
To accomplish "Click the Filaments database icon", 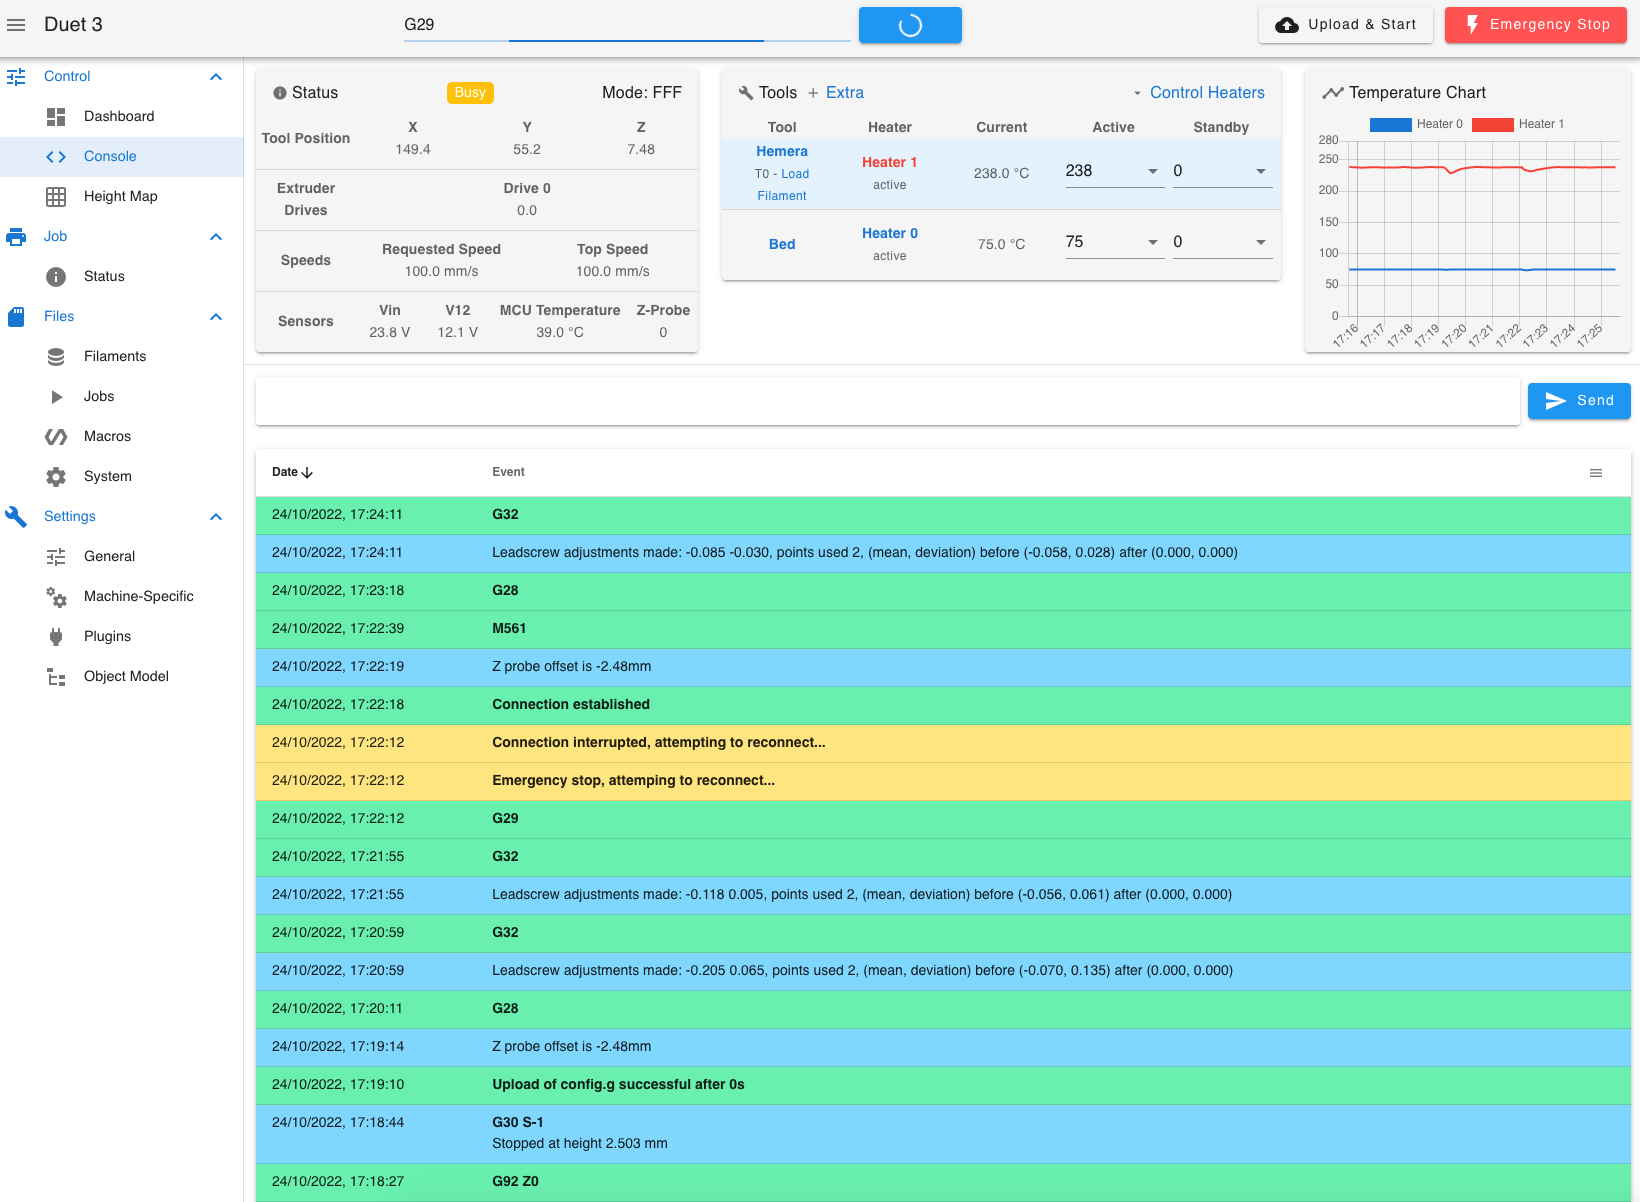I will tap(56, 356).
